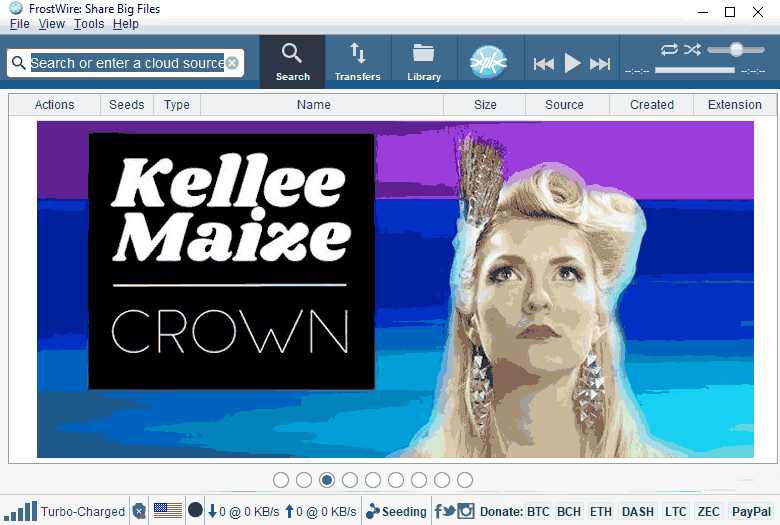Toggle the Seeding status control
780x525 pixels.
coord(396,511)
